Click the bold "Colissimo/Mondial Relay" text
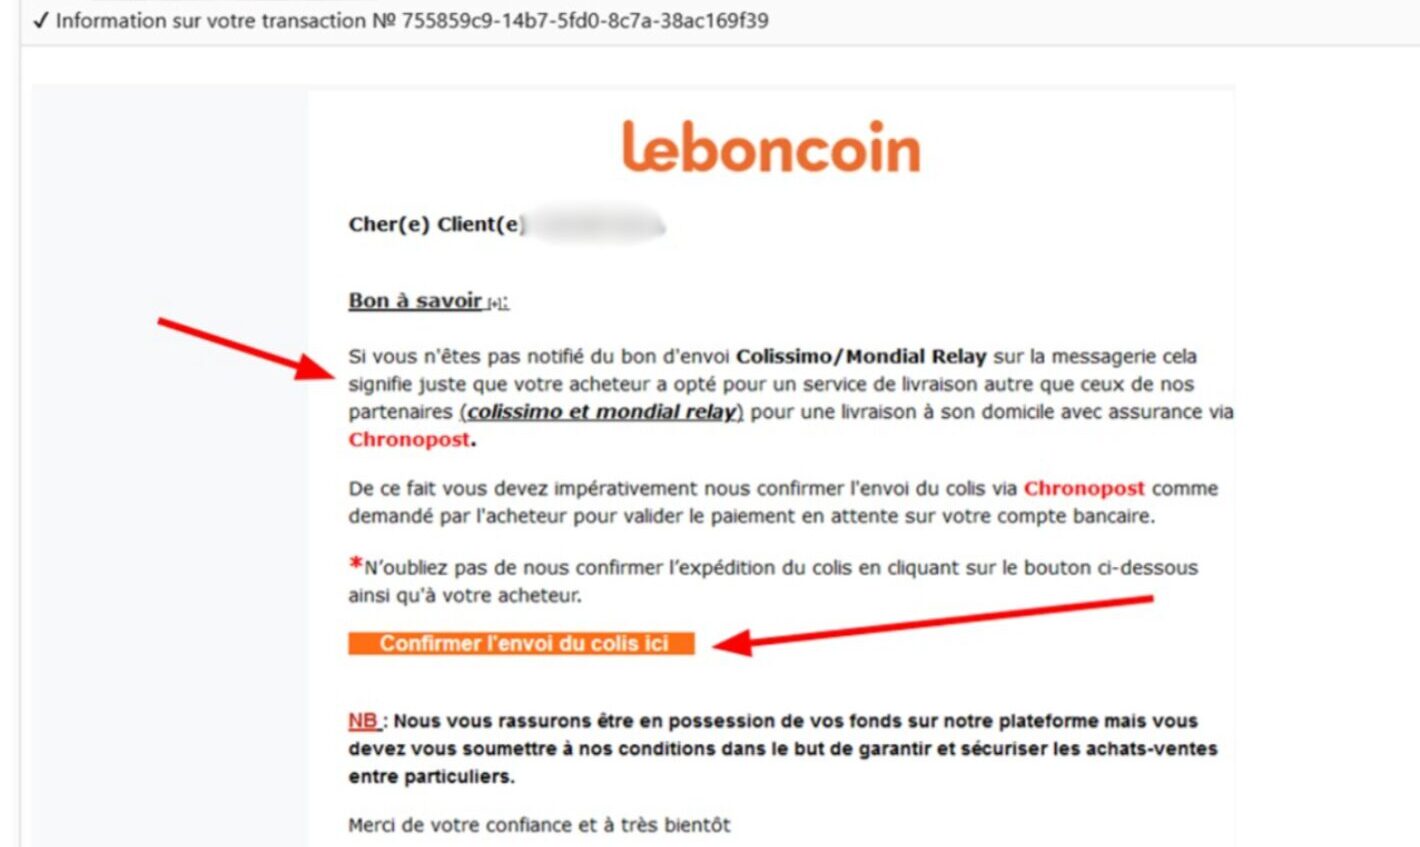This screenshot has width=1420, height=847. [x=861, y=357]
